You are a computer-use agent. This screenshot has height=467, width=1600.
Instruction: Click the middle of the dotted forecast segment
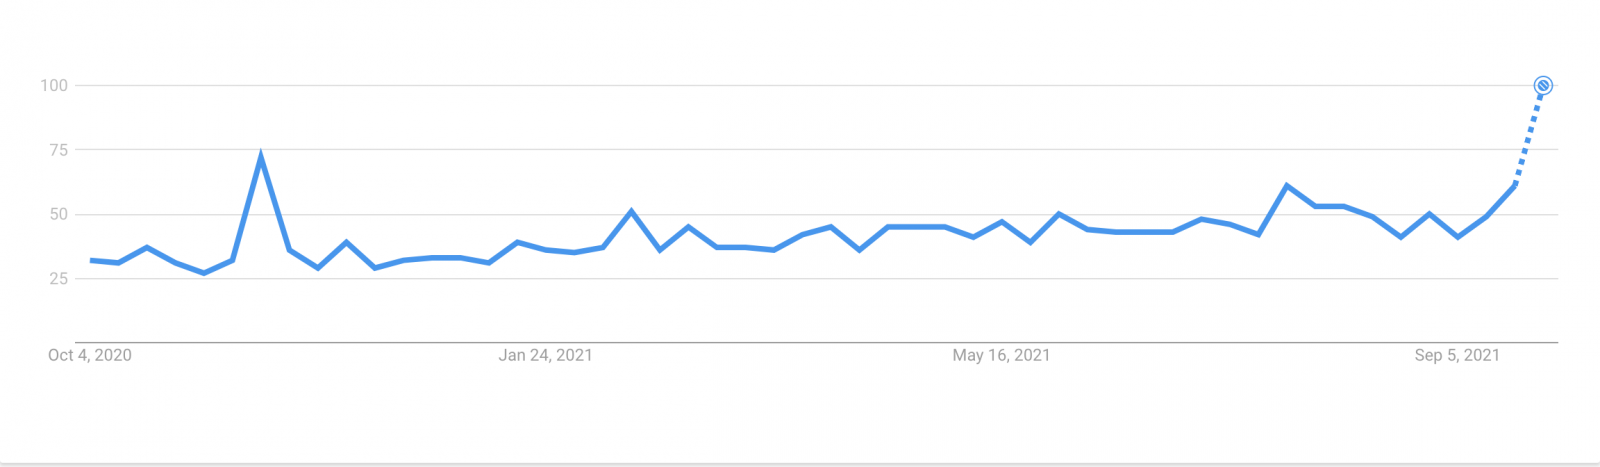point(1530,135)
